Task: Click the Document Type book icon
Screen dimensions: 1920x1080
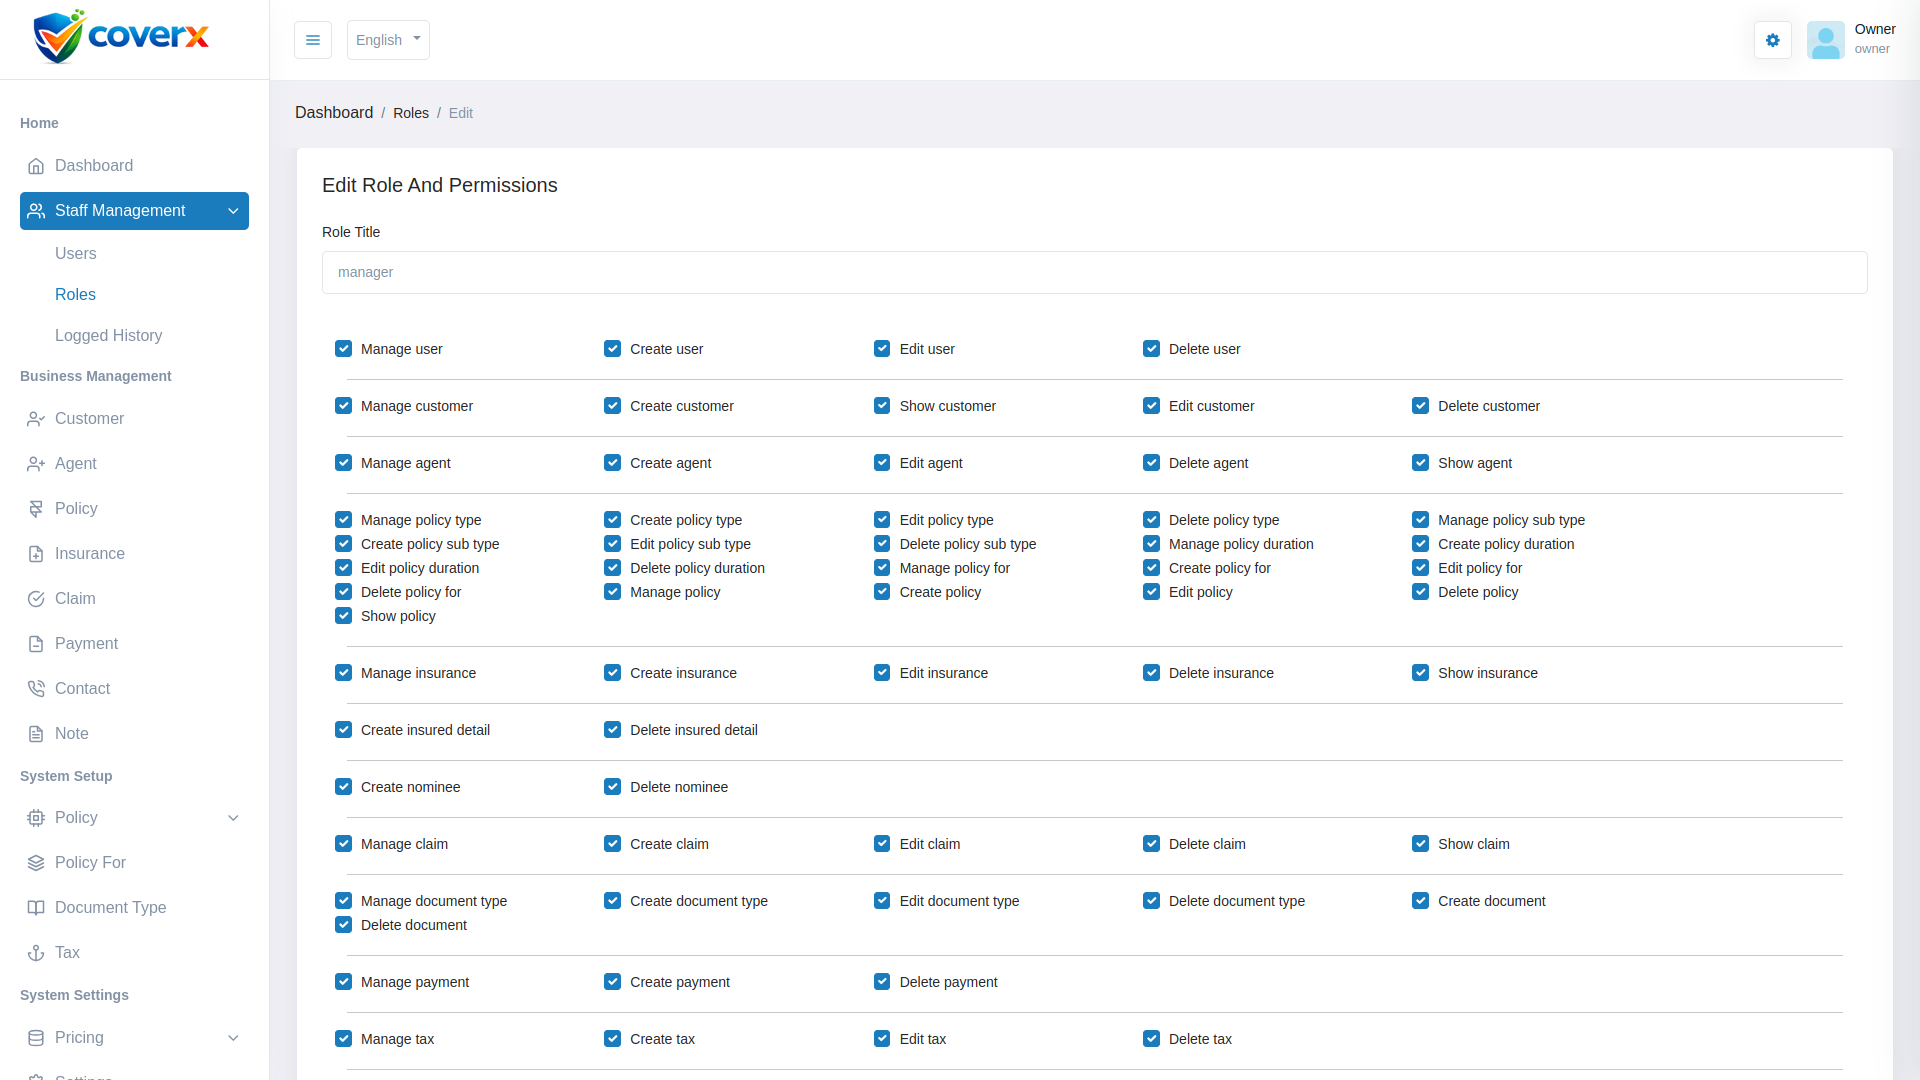Action: coord(36,908)
